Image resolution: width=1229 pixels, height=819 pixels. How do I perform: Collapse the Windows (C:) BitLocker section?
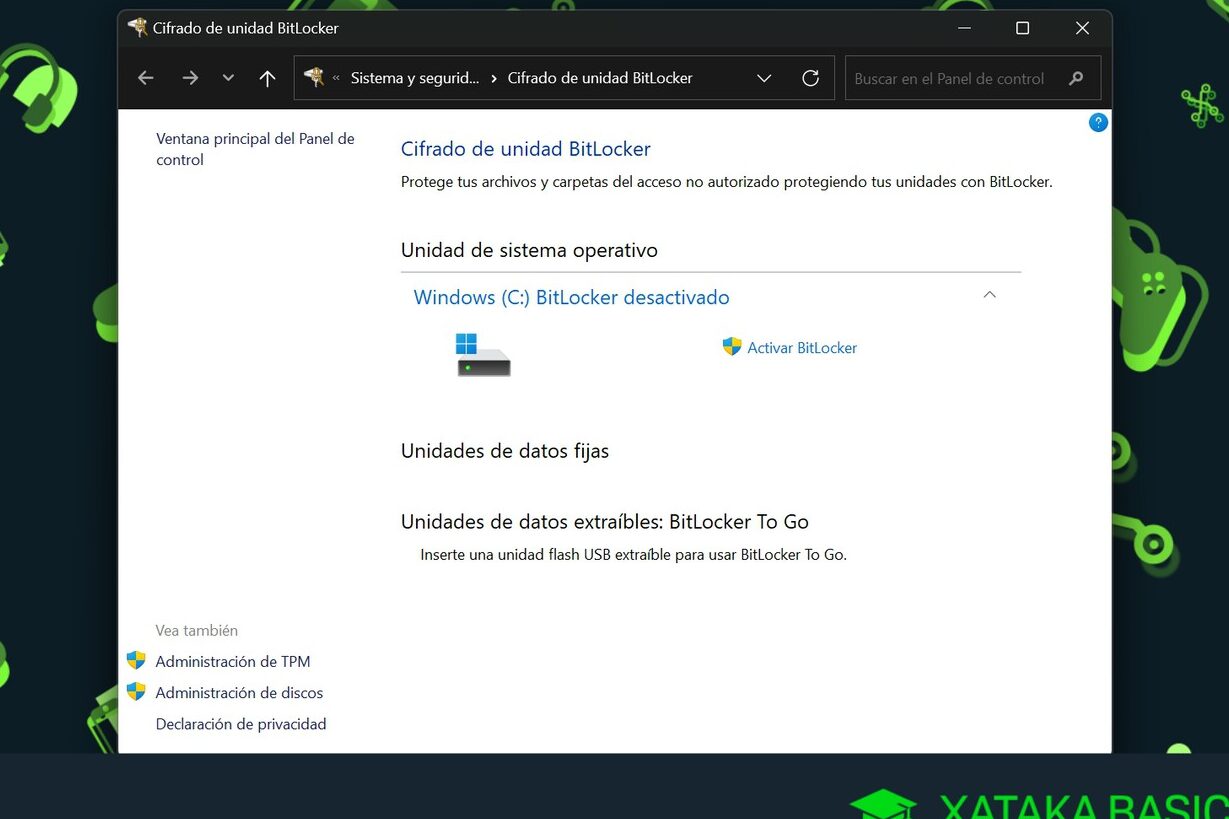pyautogui.click(x=989, y=294)
